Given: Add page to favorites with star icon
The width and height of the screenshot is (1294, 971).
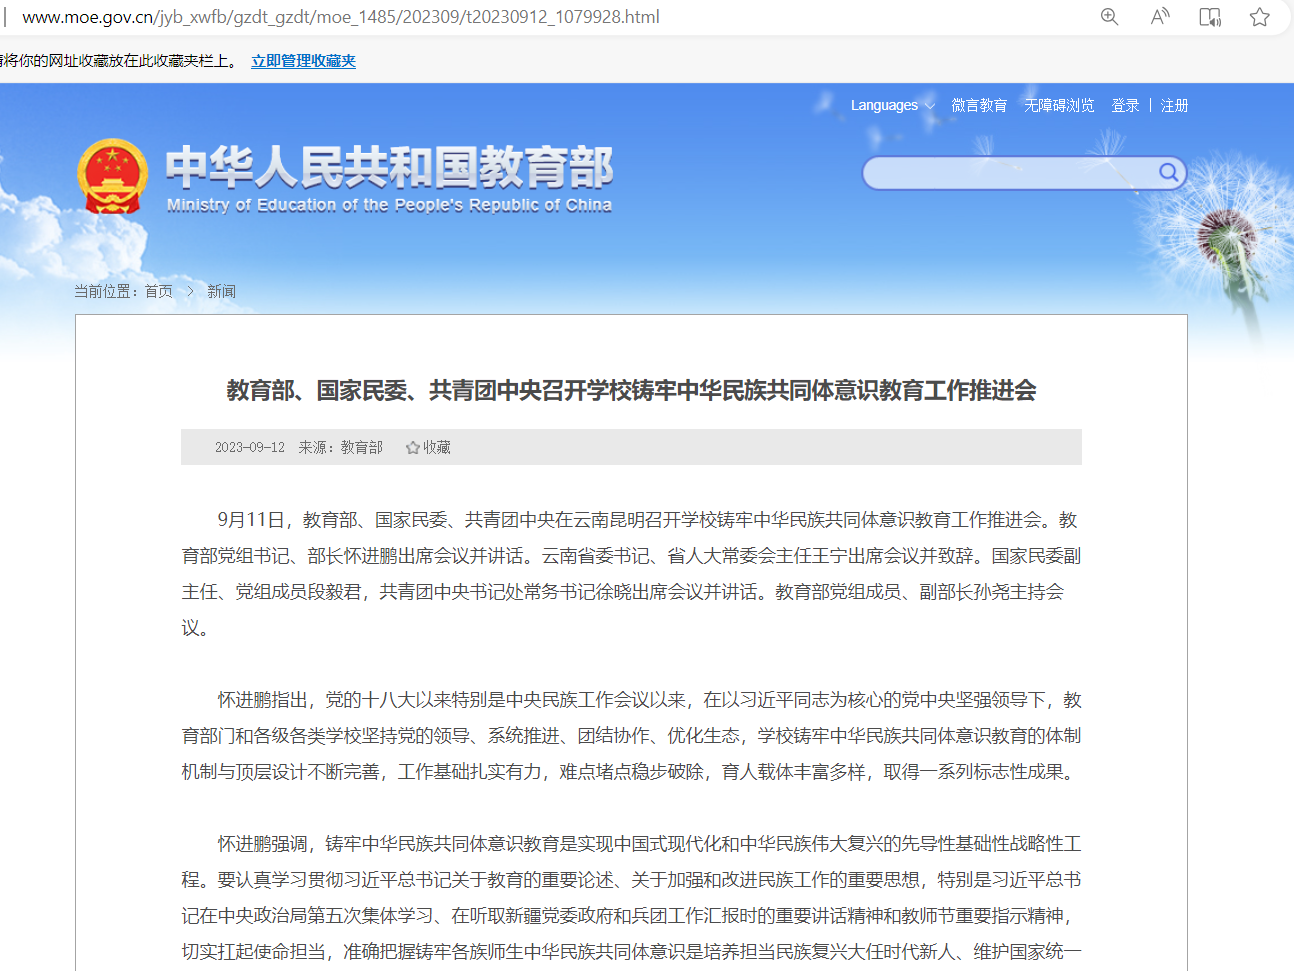Looking at the screenshot, I should (1260, 17).
